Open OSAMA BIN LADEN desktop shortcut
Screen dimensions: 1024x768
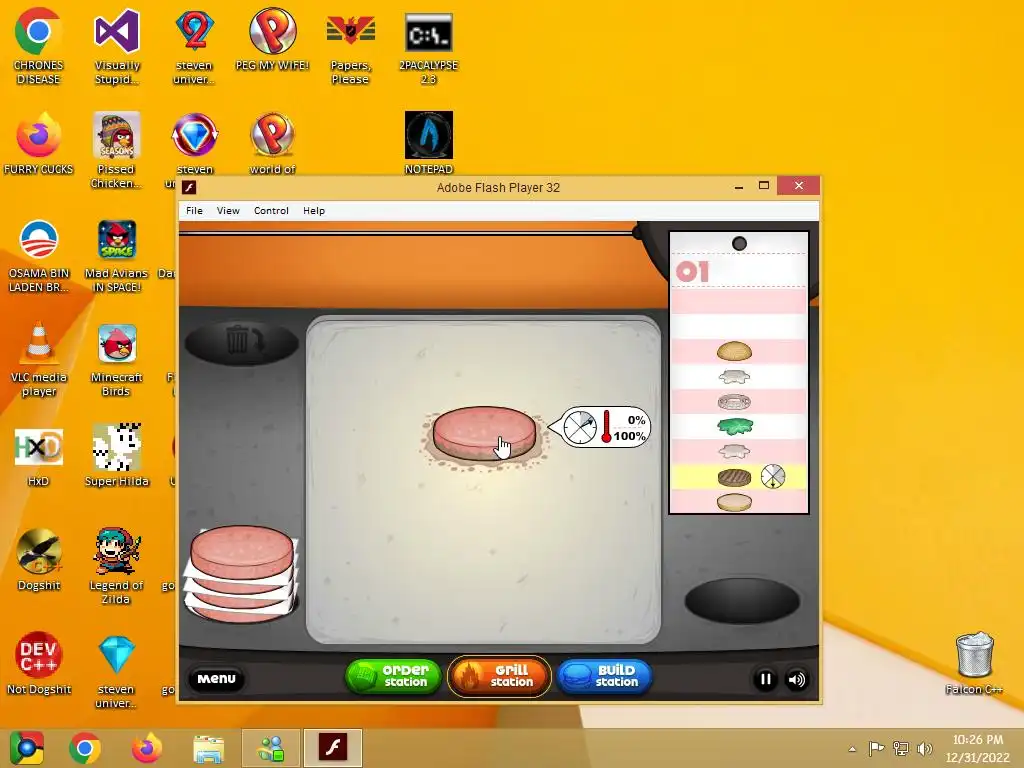pos(39,254)
